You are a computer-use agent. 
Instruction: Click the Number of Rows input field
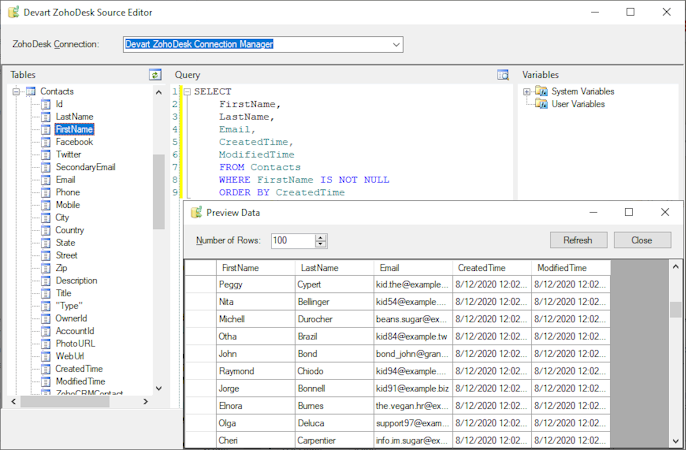[291, 241]
